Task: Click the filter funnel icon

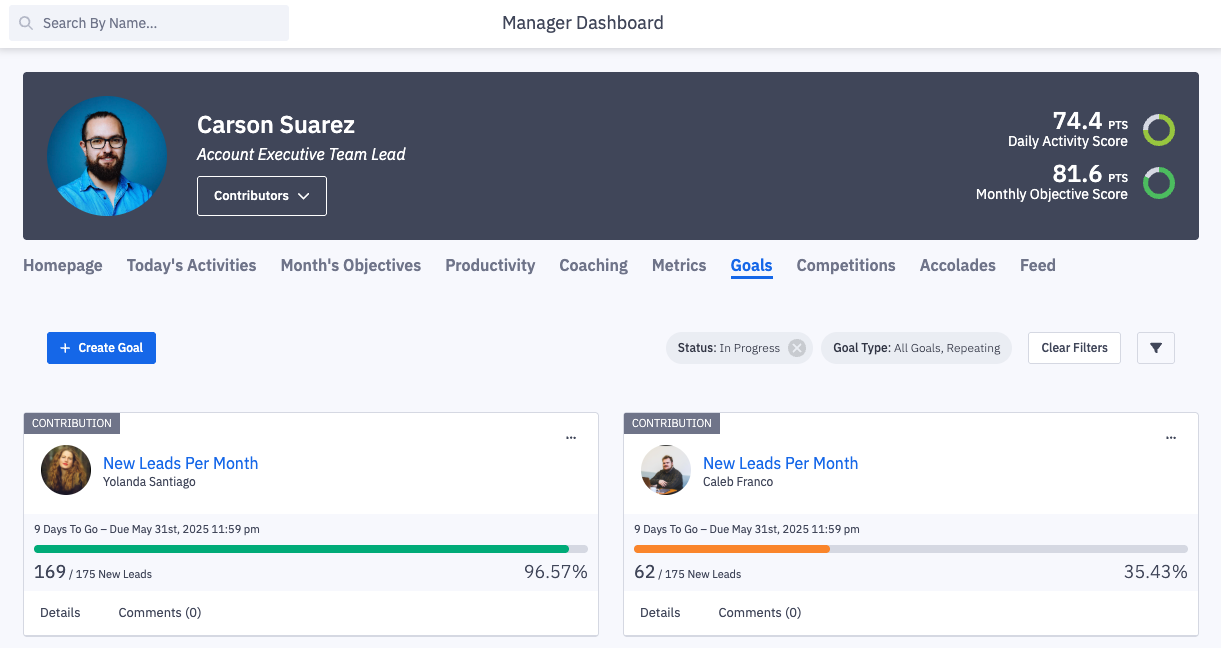Action: coord(1156,348)
